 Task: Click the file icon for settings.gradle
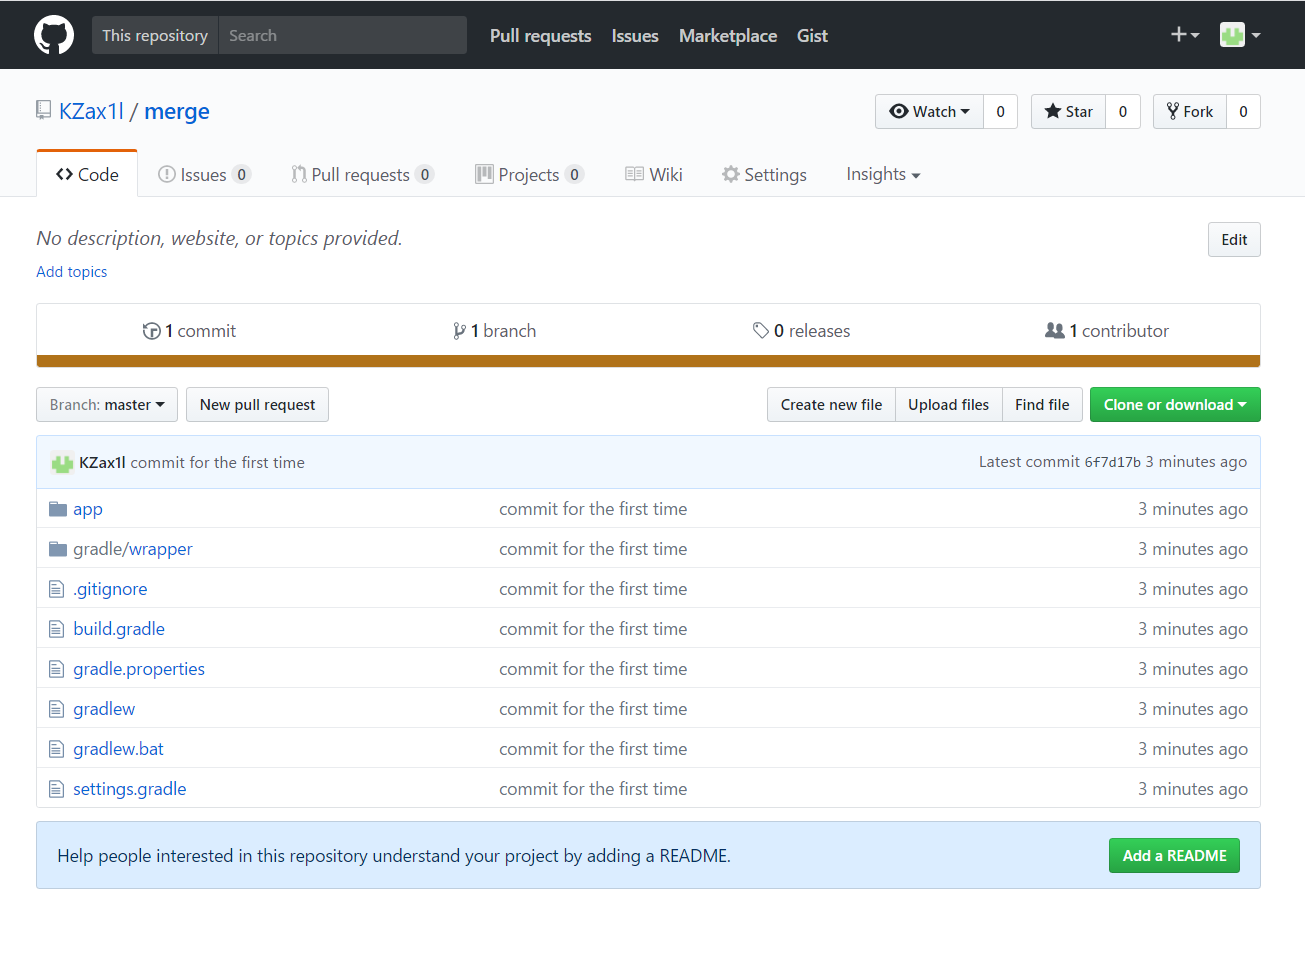pos(57,789)
